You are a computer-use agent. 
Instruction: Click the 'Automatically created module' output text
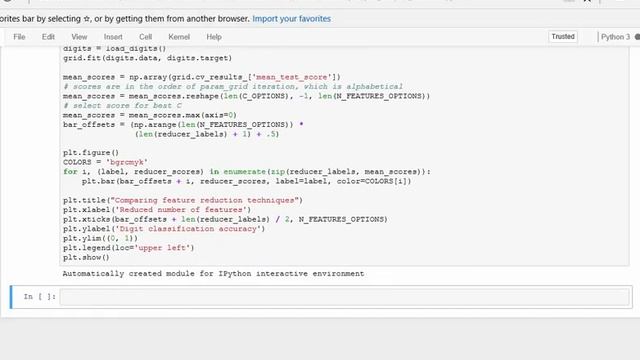pyautogui.click(x=213, y=273)
